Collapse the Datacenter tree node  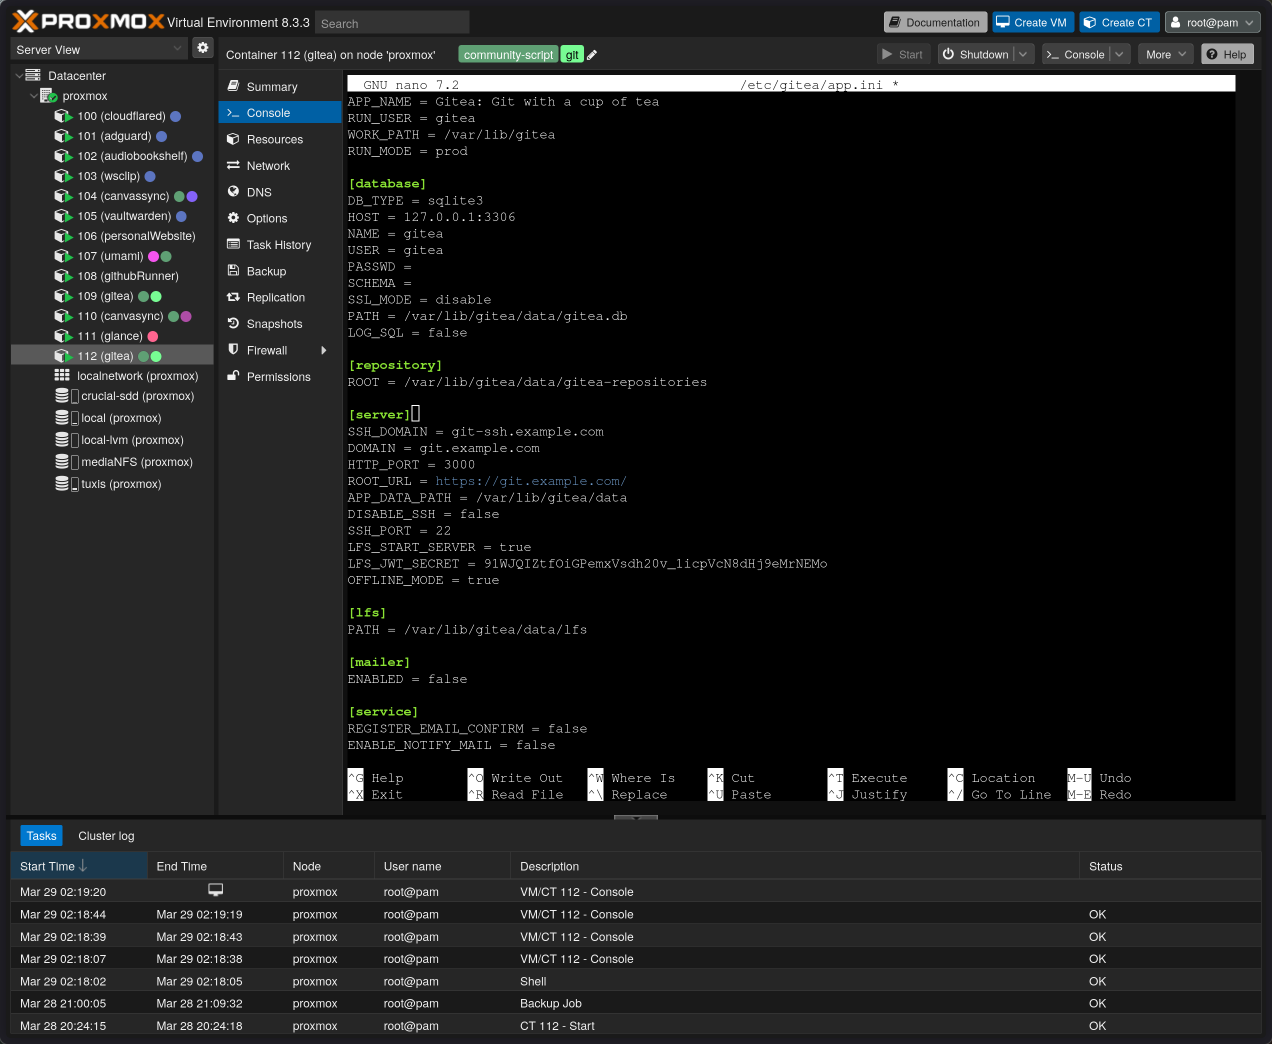click(19, 76)
